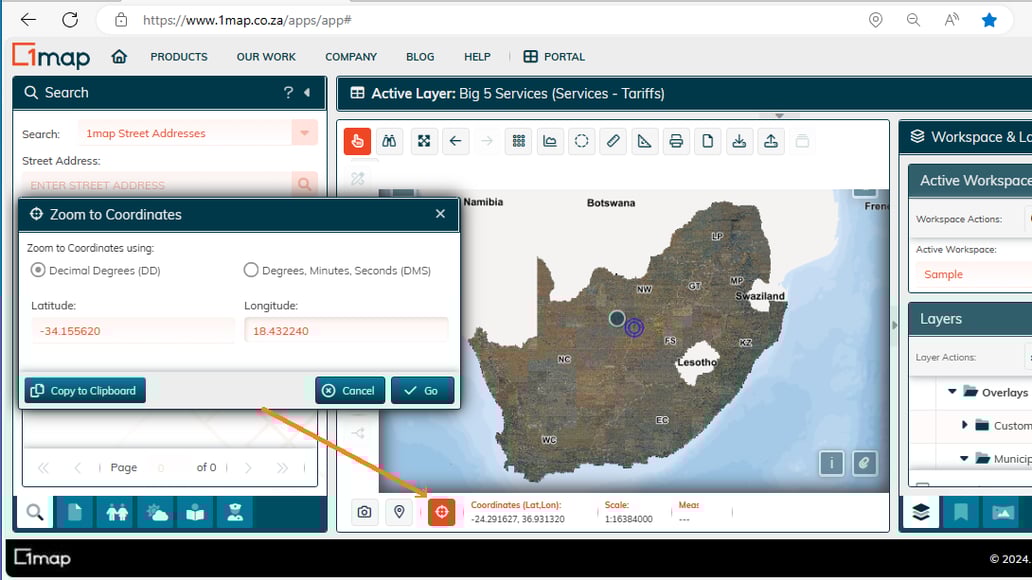The width and height of the screenshot is (1032, 580).
Task: Click the Go button
Action: [422, 390]
